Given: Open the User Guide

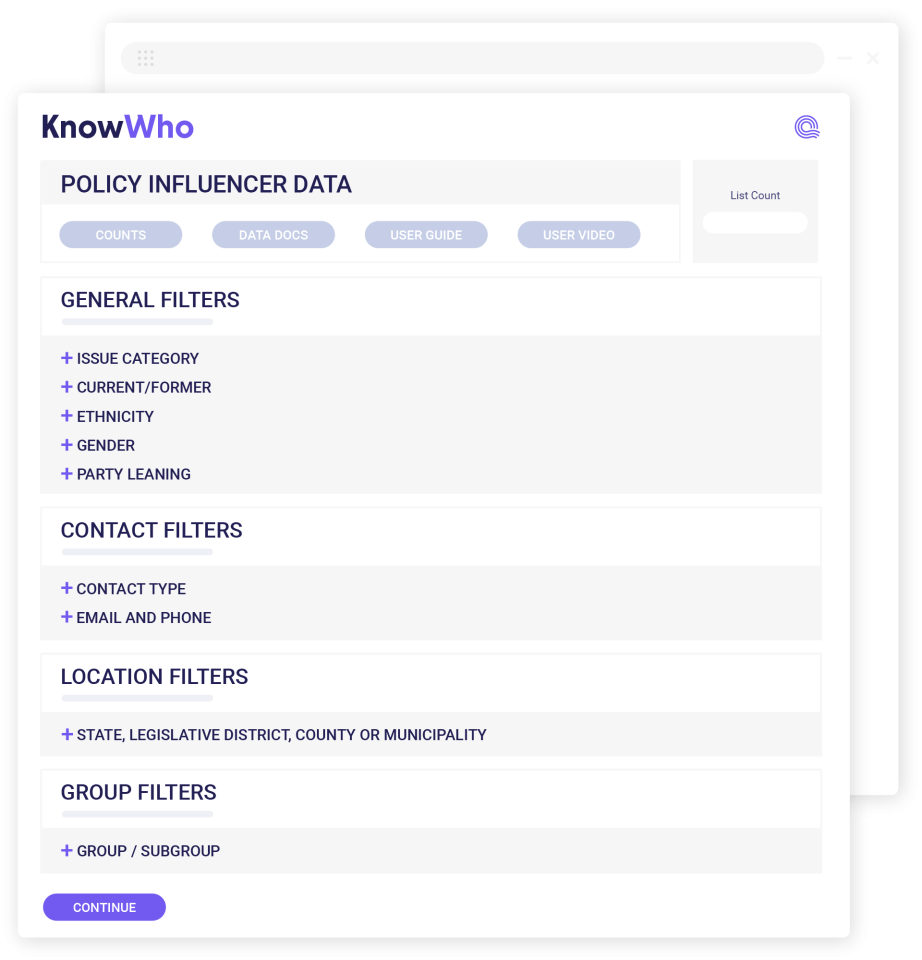Looking at the screenshot, I should [x=426, y=235].
